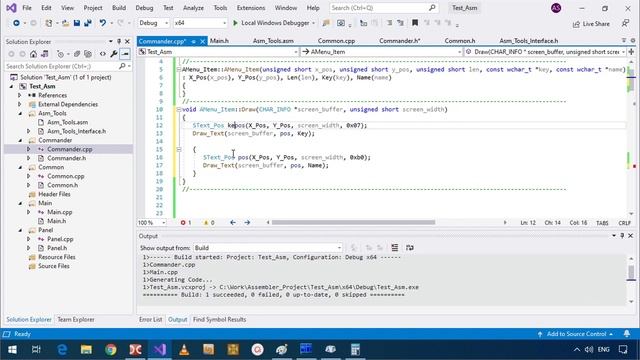Toggle the Pending Changes Filter icon
The height and width of the screenshot is (360, 640).
click(60, 54)
